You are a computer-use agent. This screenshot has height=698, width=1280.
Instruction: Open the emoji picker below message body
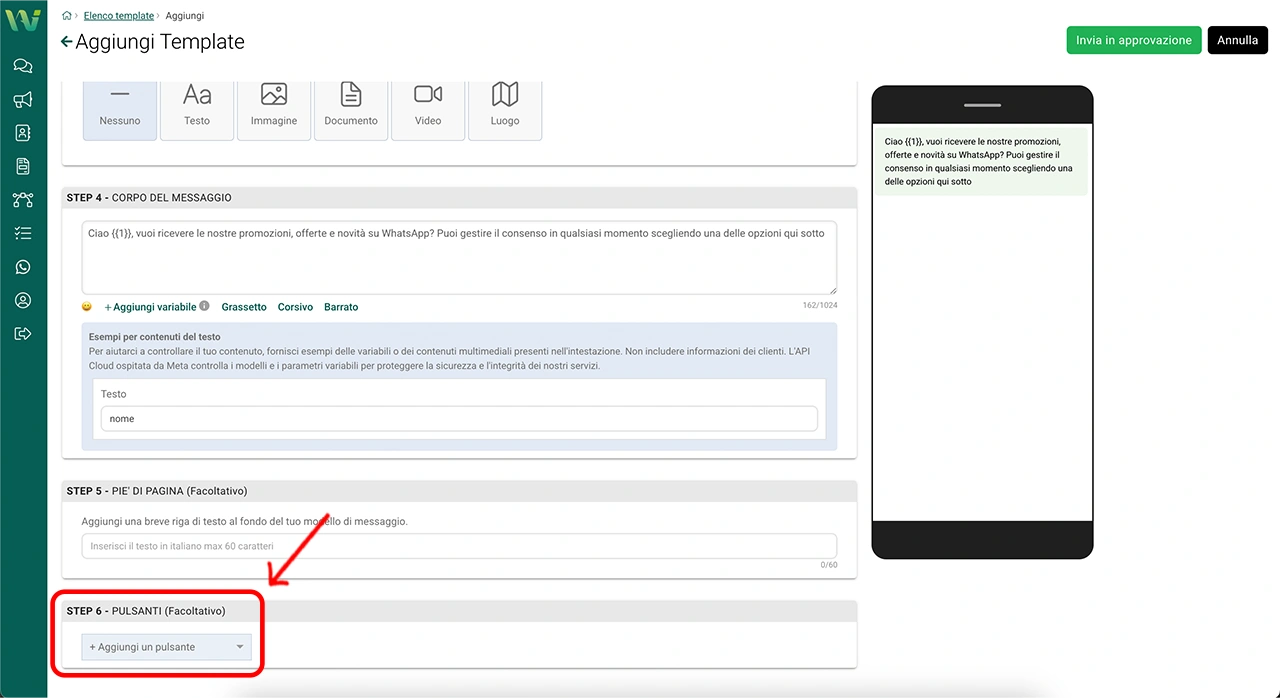pyautogui.click(x=87, y=307)
